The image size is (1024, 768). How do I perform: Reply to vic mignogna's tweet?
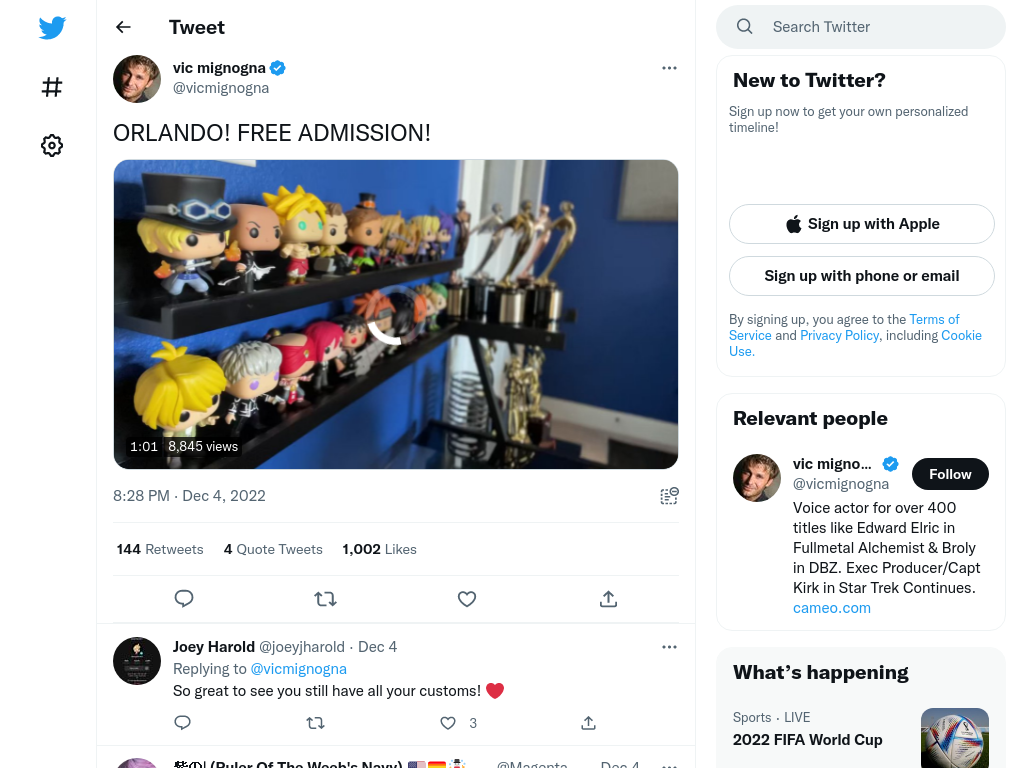point(184,599)
